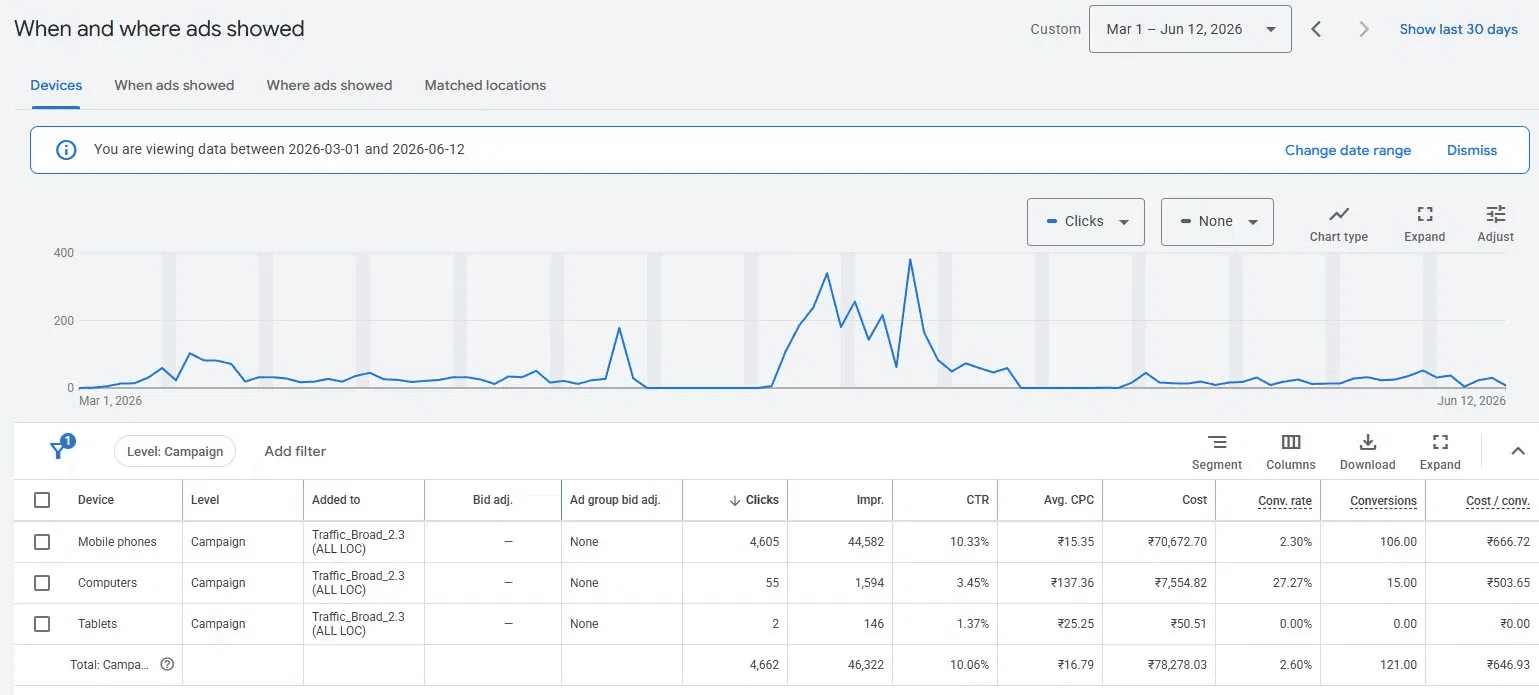The width and height of the screenshot is (1539, 695).
Task: Tick the Computers row checkbox
Action: tap(42, 583)
